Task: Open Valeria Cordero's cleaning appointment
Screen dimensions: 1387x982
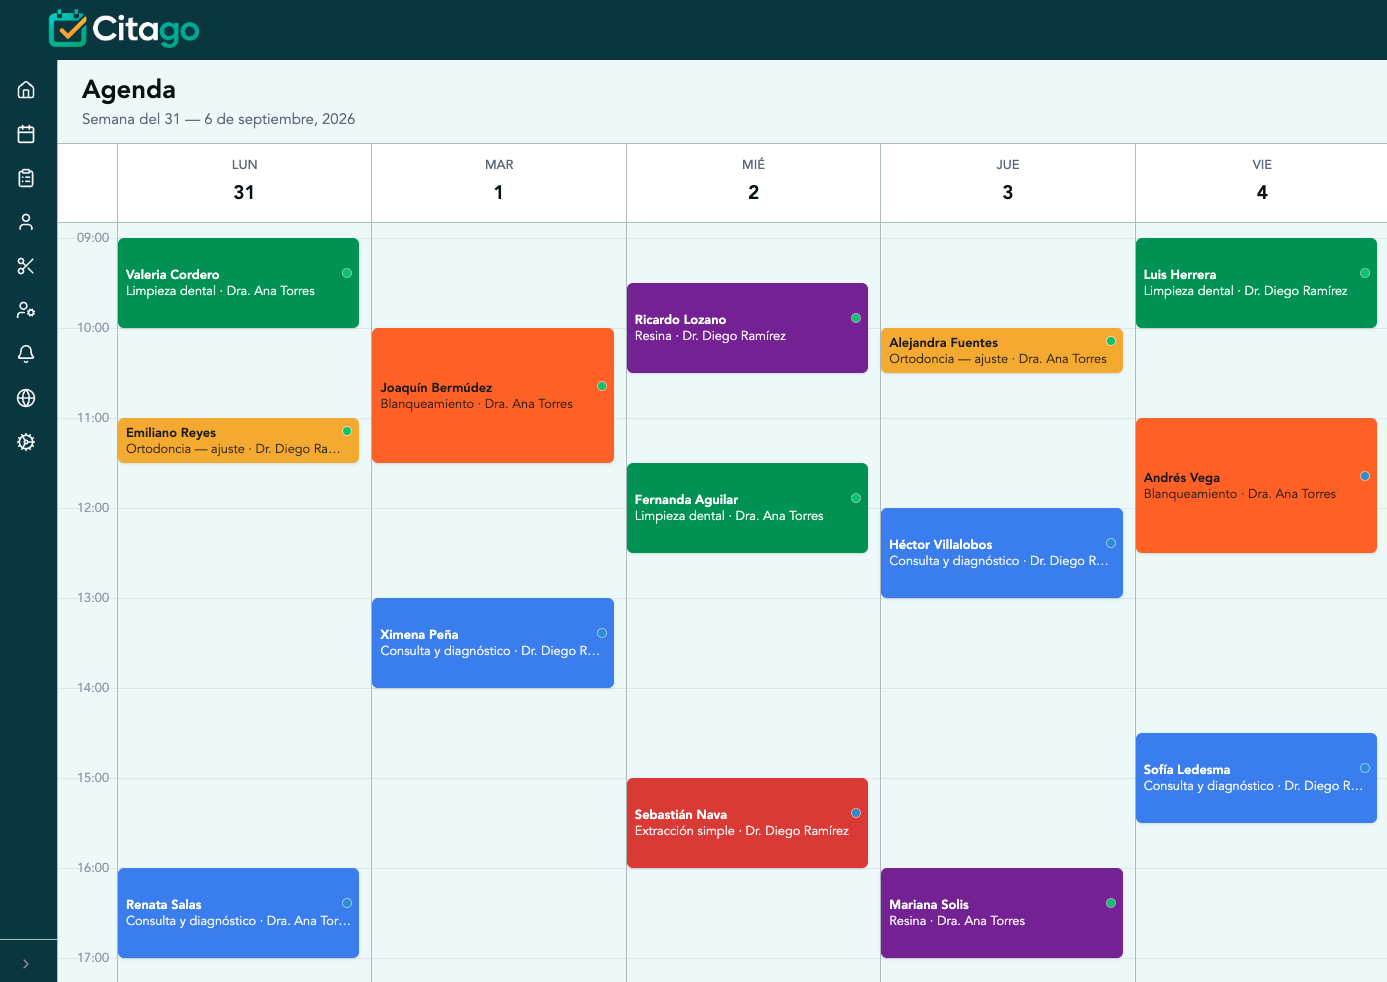Action: 238,283
